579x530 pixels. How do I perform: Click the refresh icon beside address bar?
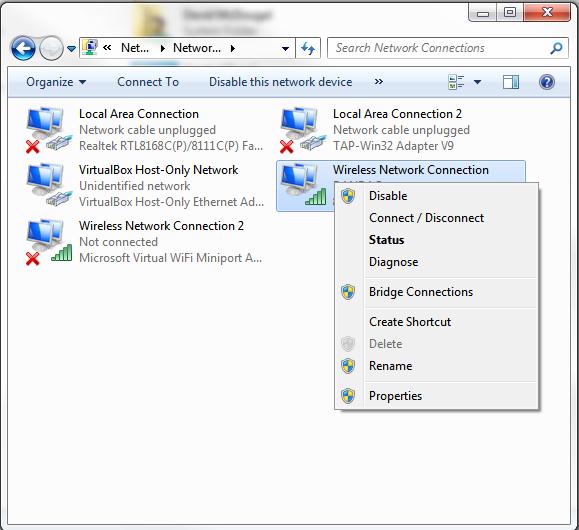[x=308, y=48]
